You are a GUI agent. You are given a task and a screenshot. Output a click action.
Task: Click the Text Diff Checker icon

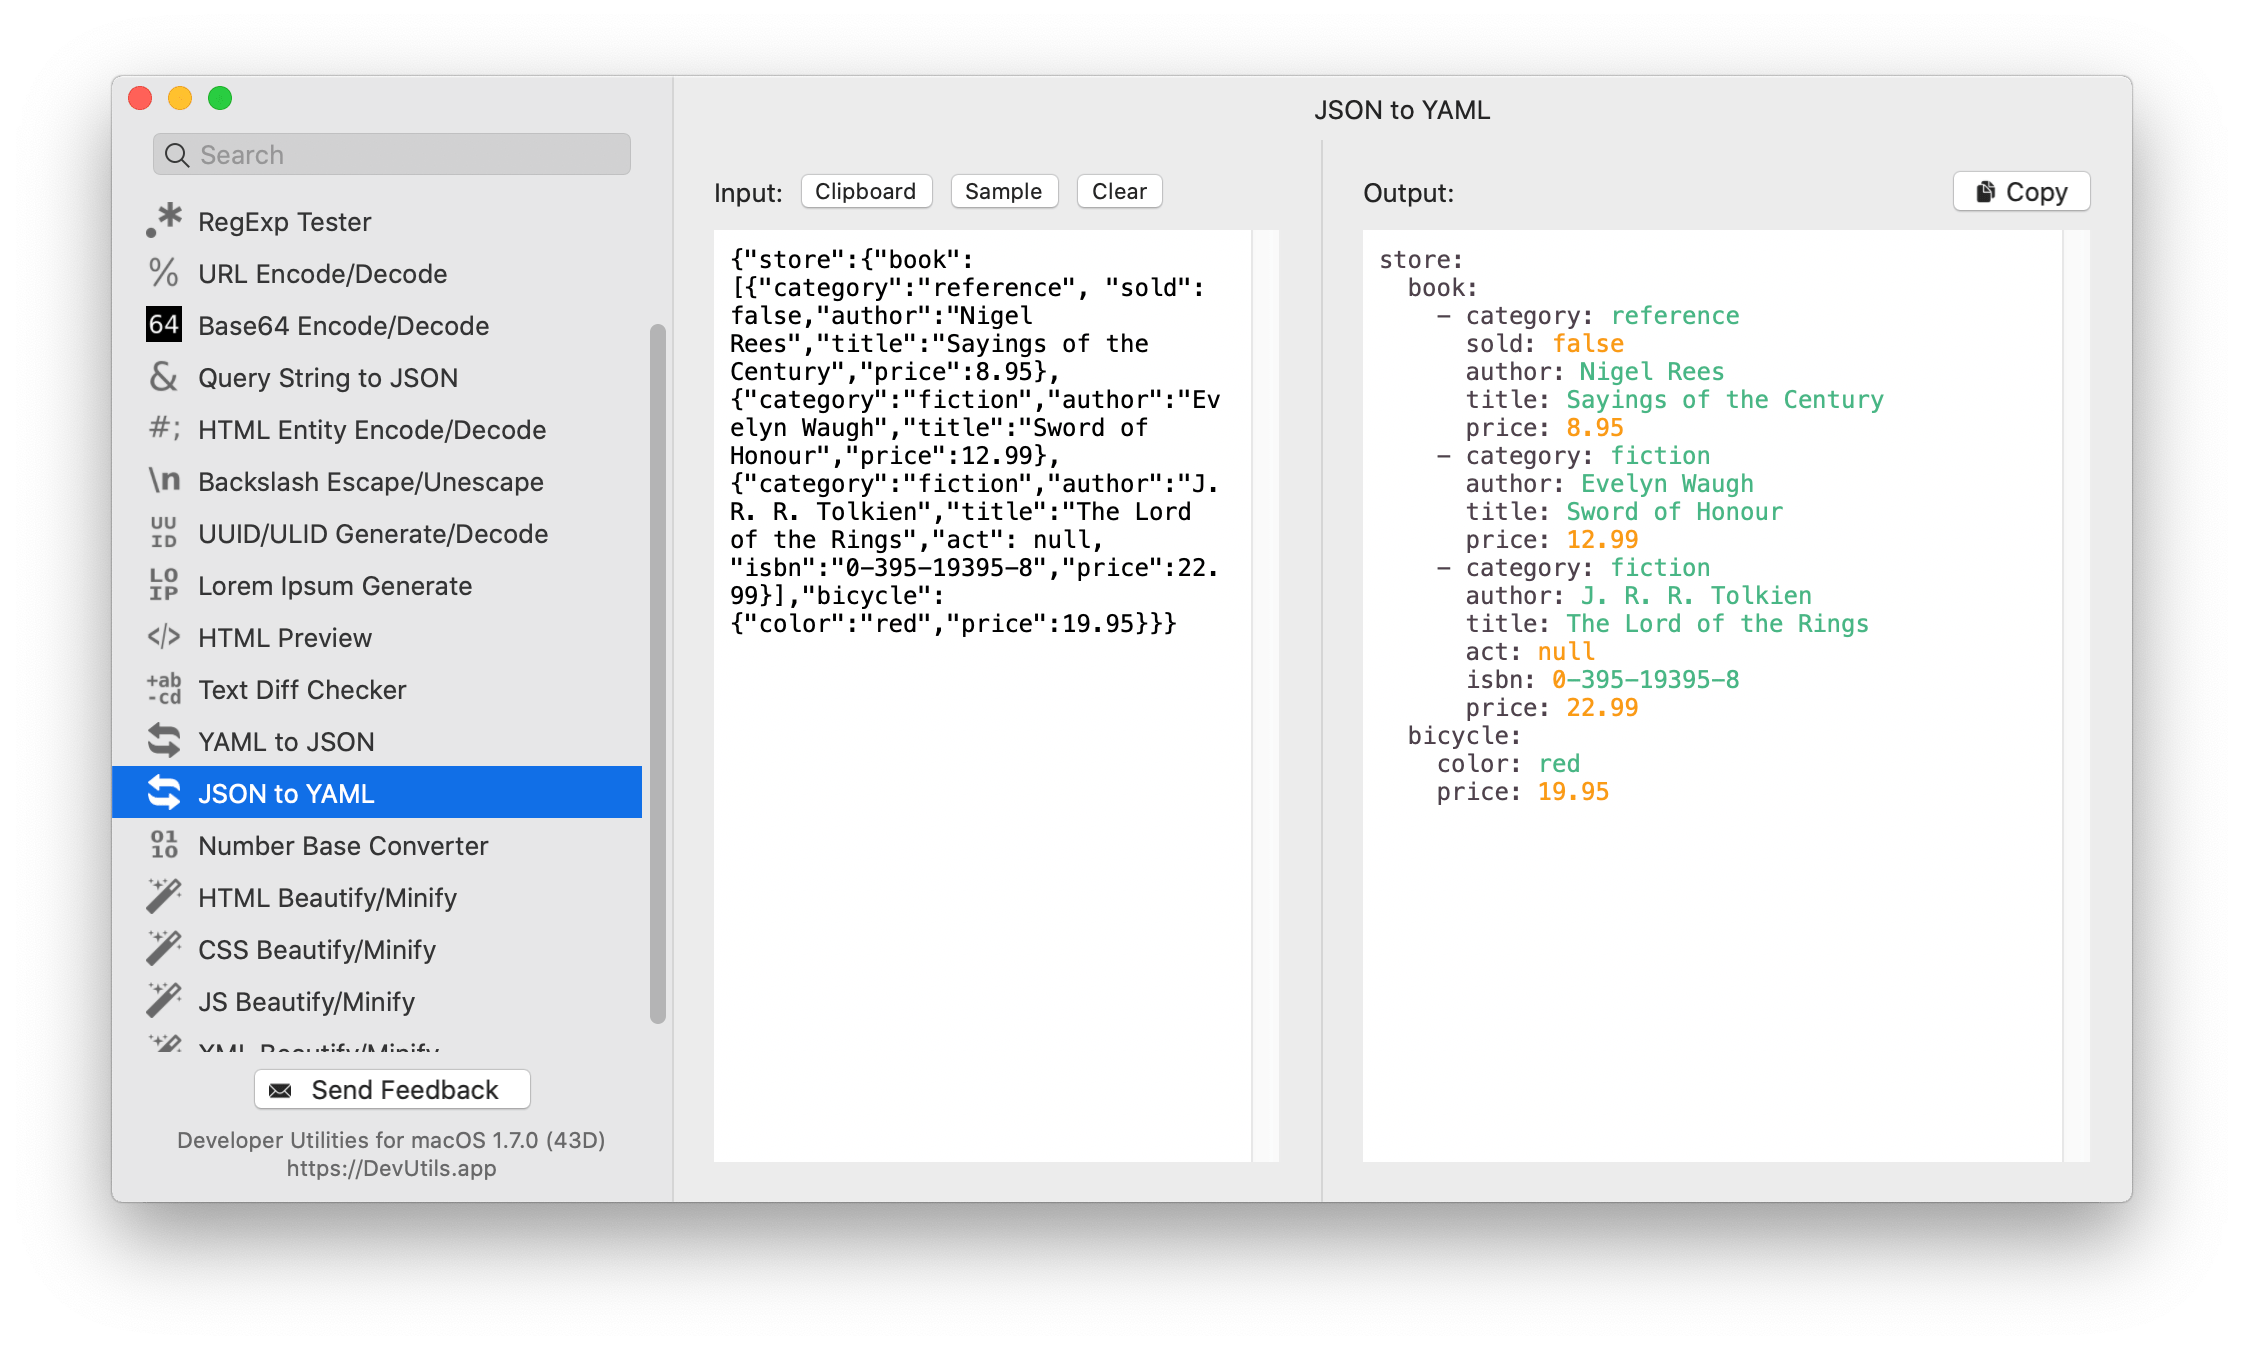tap(163, 689)
